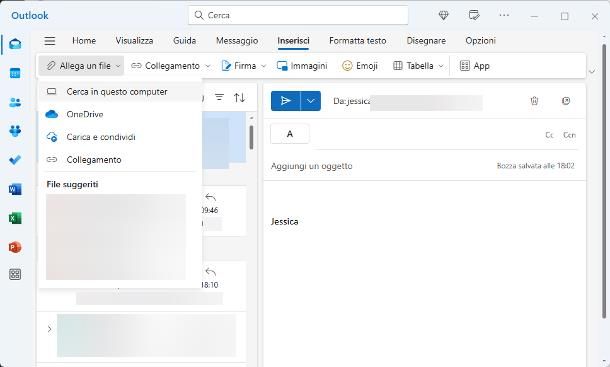Image resolution: width=610 pixels, height=367 pixels.
Task: Switch to the Formatta testo tab
Action: pyautogui.click(x=358, y=40)
